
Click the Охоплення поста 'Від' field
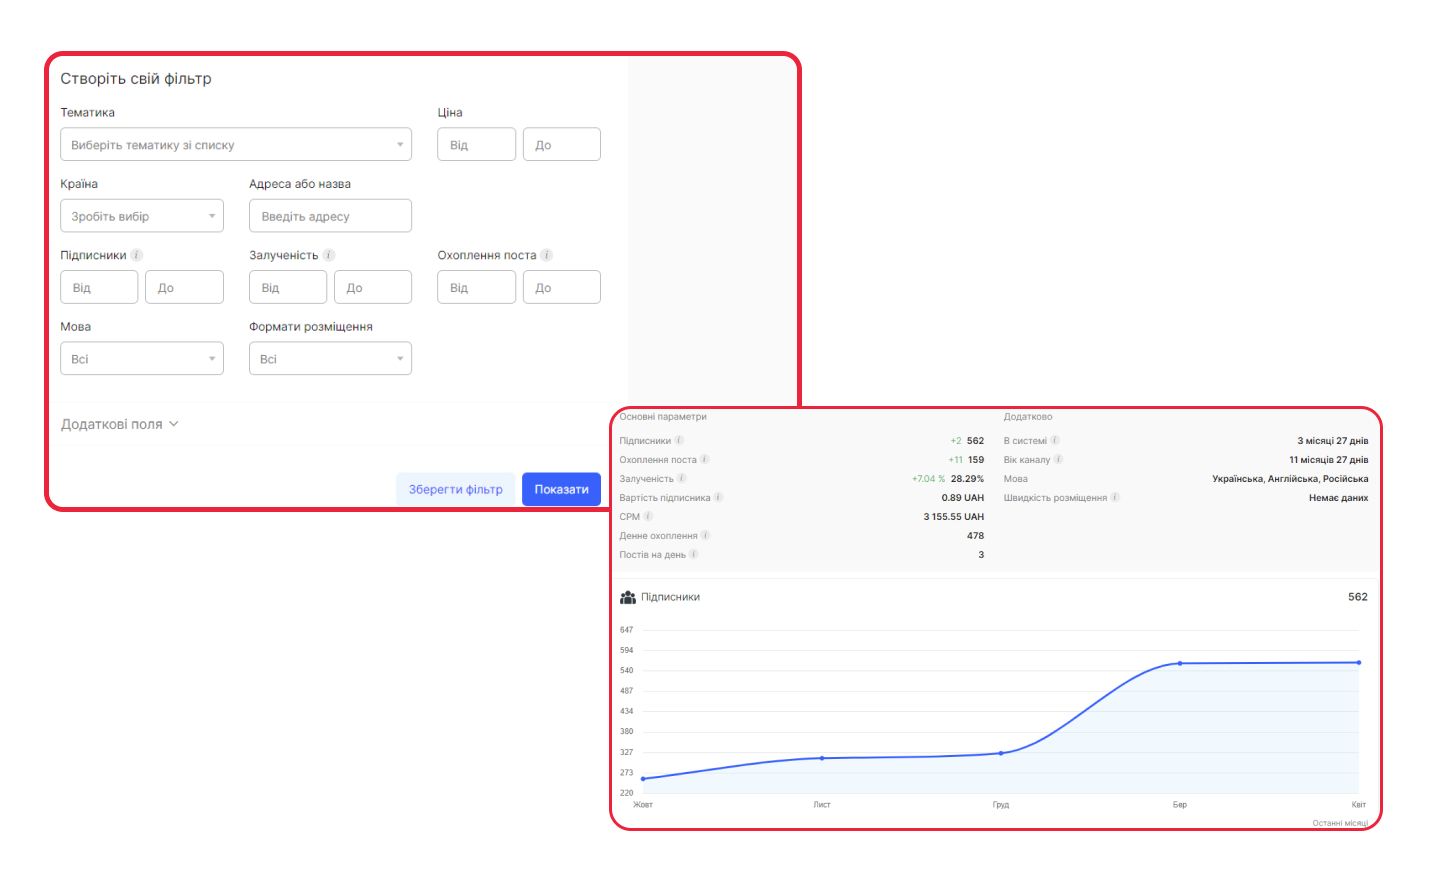pyautogui.click(x=476, y=287)
